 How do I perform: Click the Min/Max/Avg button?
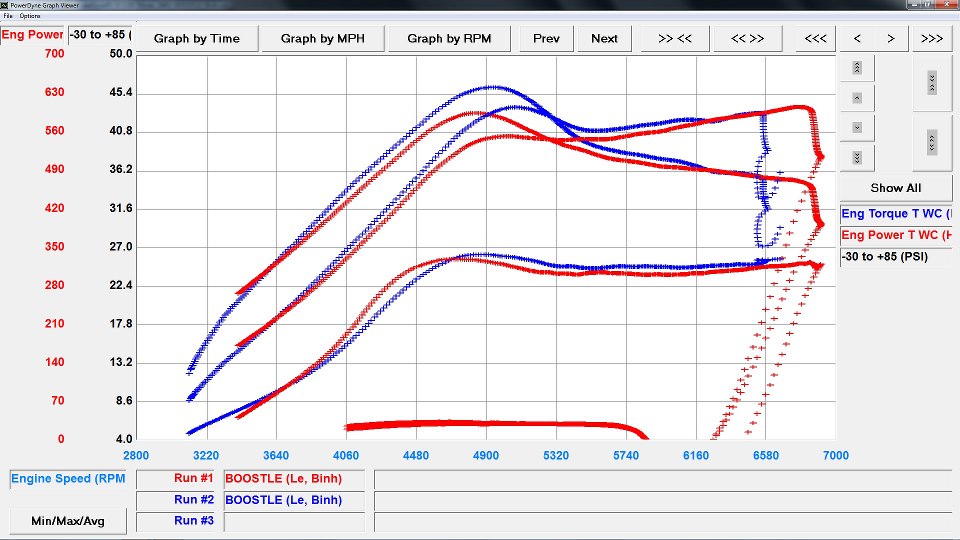(70, 521)
